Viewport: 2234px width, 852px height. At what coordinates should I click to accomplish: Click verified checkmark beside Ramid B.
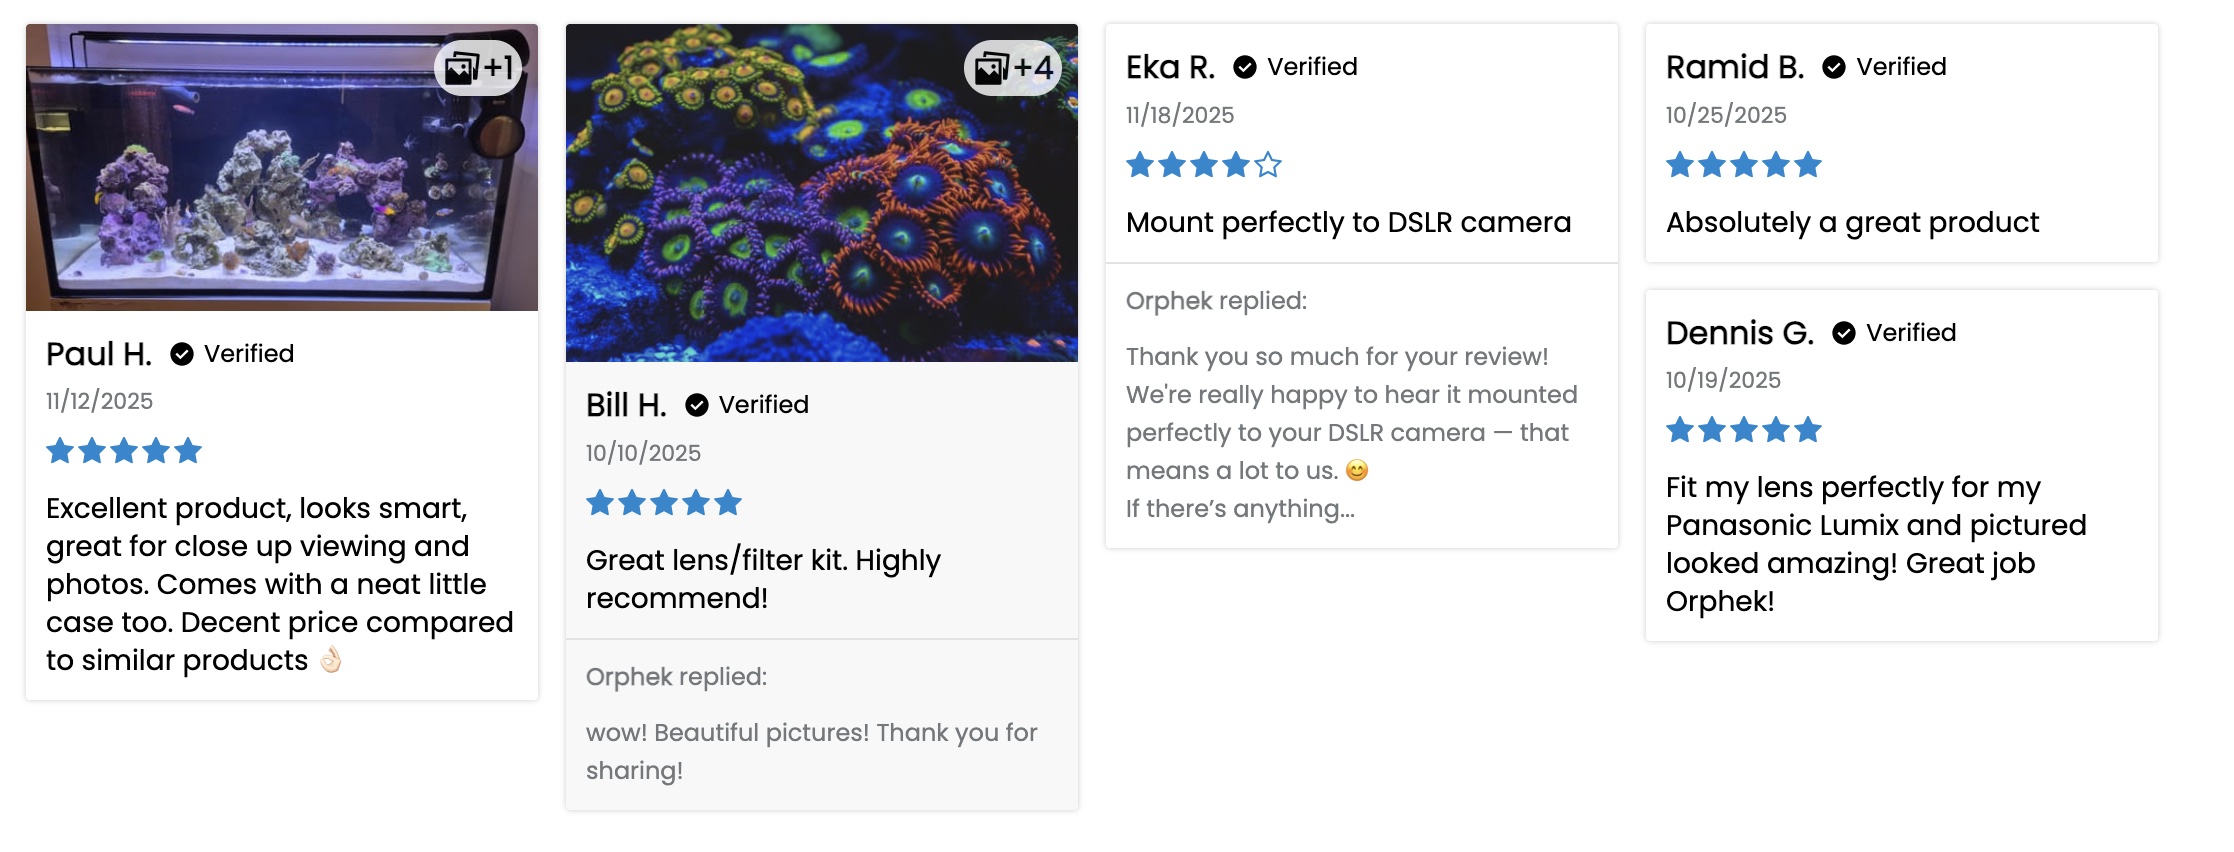point(1834,67)
